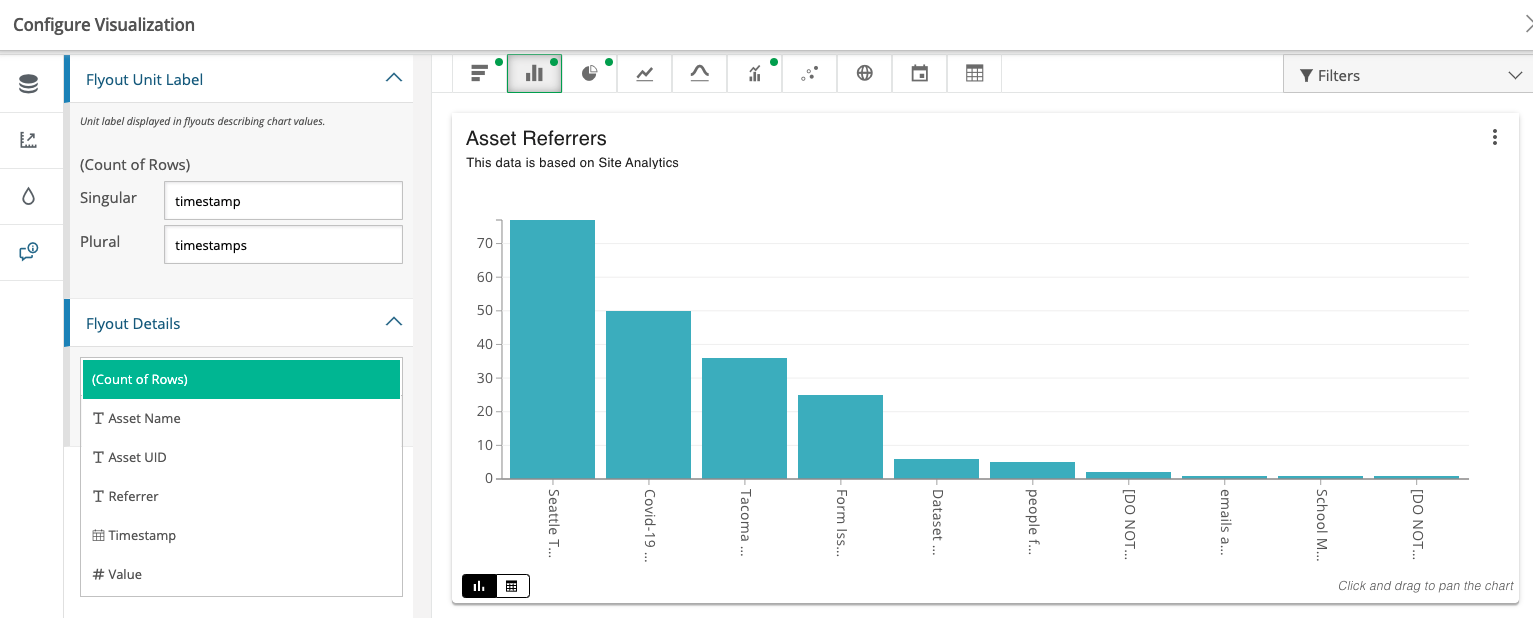
Task: Click the 'emails a...' axis label
Action: click(1225, 520)
